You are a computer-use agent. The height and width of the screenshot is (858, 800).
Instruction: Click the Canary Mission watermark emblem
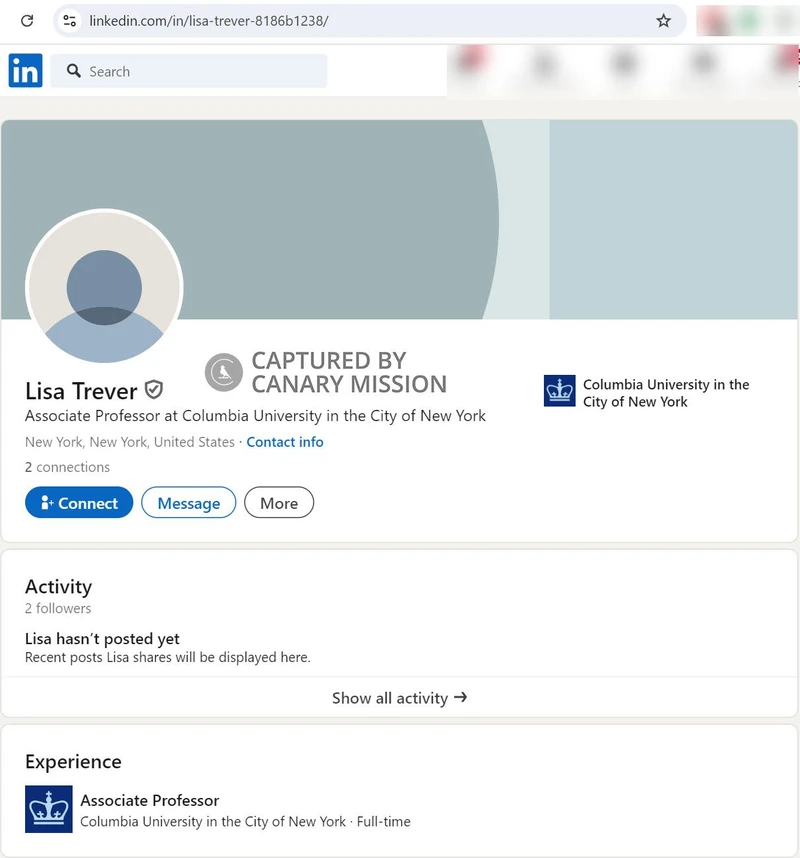click(x=223, y=373)
